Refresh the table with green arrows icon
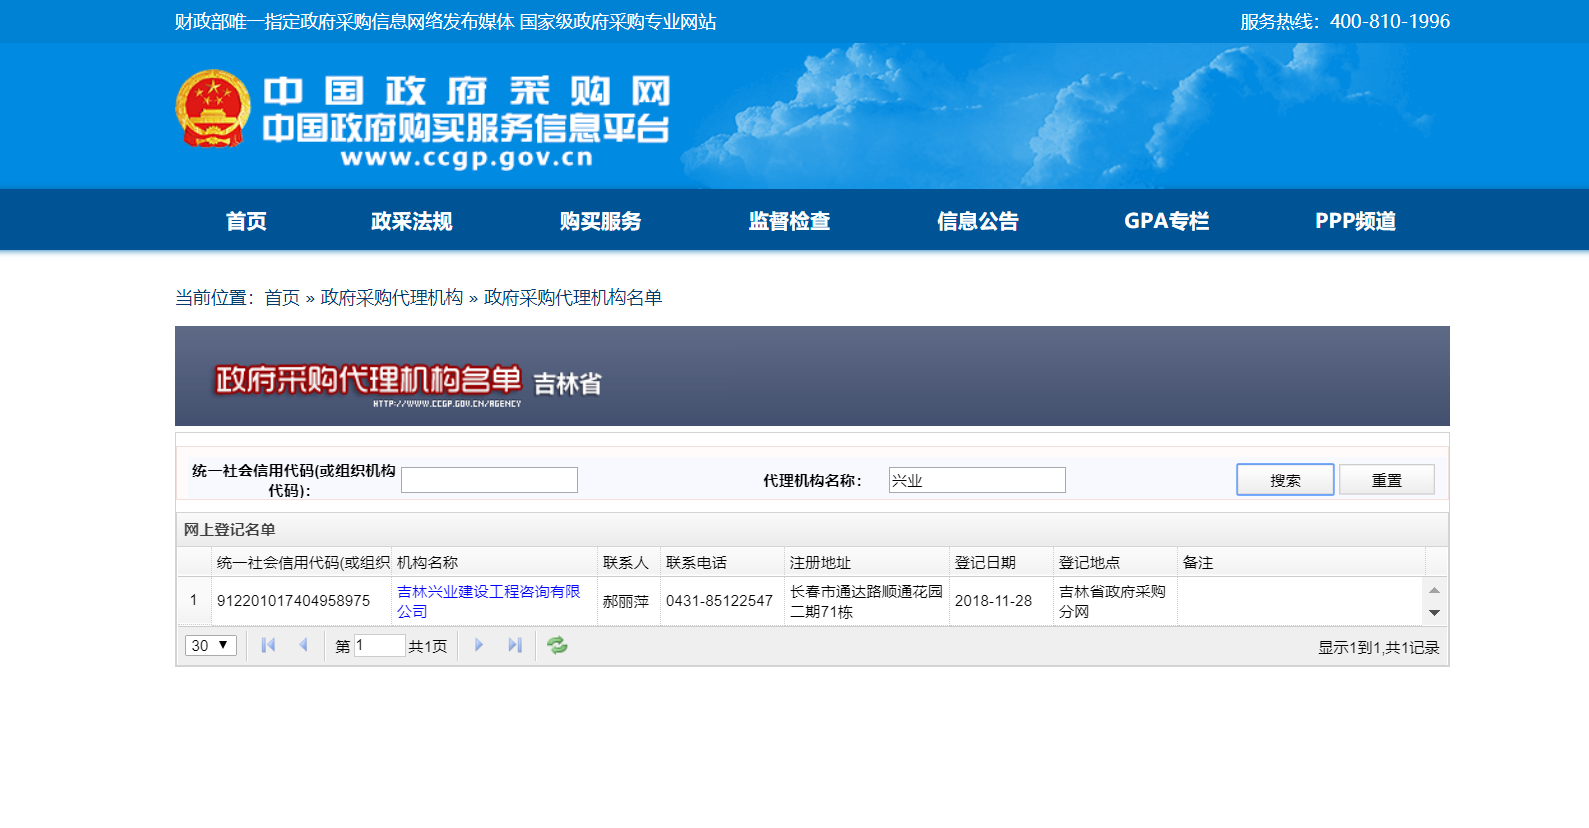This screenshot has height=828, width=1589. tap(557, 646)
